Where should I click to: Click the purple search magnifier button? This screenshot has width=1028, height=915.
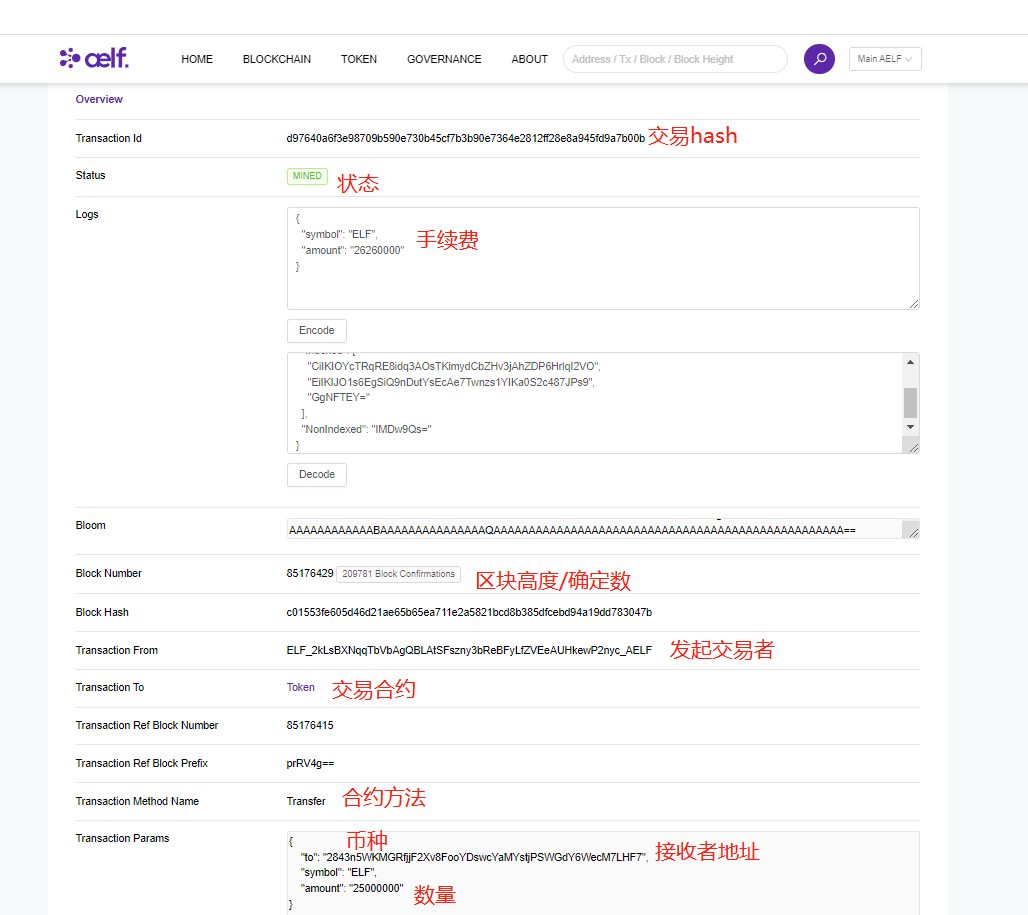819,59
